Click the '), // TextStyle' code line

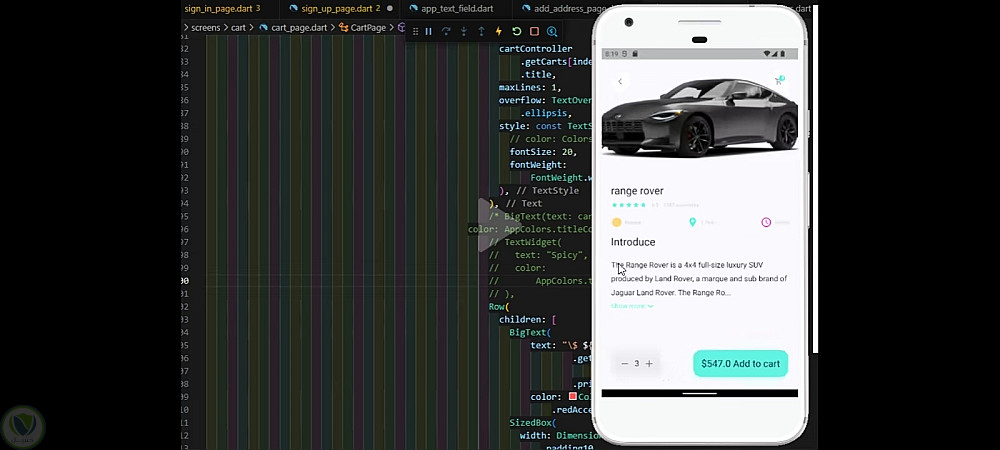(539, 190)
